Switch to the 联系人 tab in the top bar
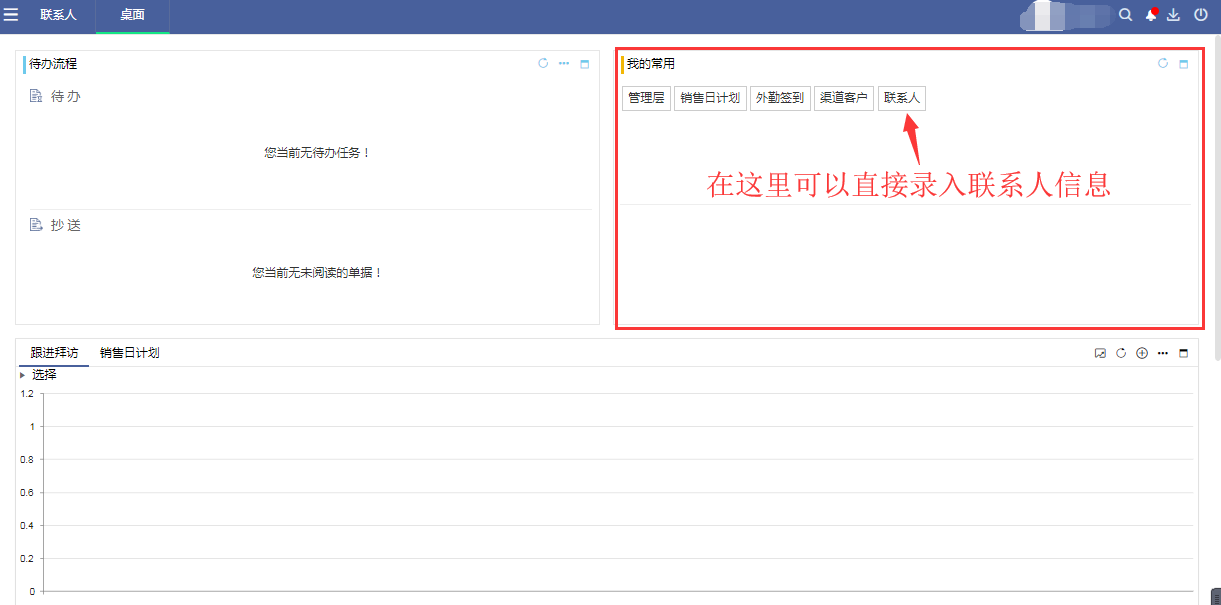The height and width of the screenshot is (605, 1221). (58, 15)
